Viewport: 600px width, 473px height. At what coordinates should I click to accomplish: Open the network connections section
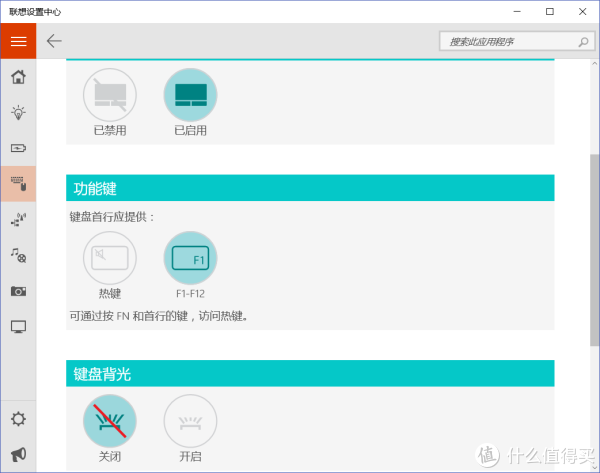[x=18, y=219]
